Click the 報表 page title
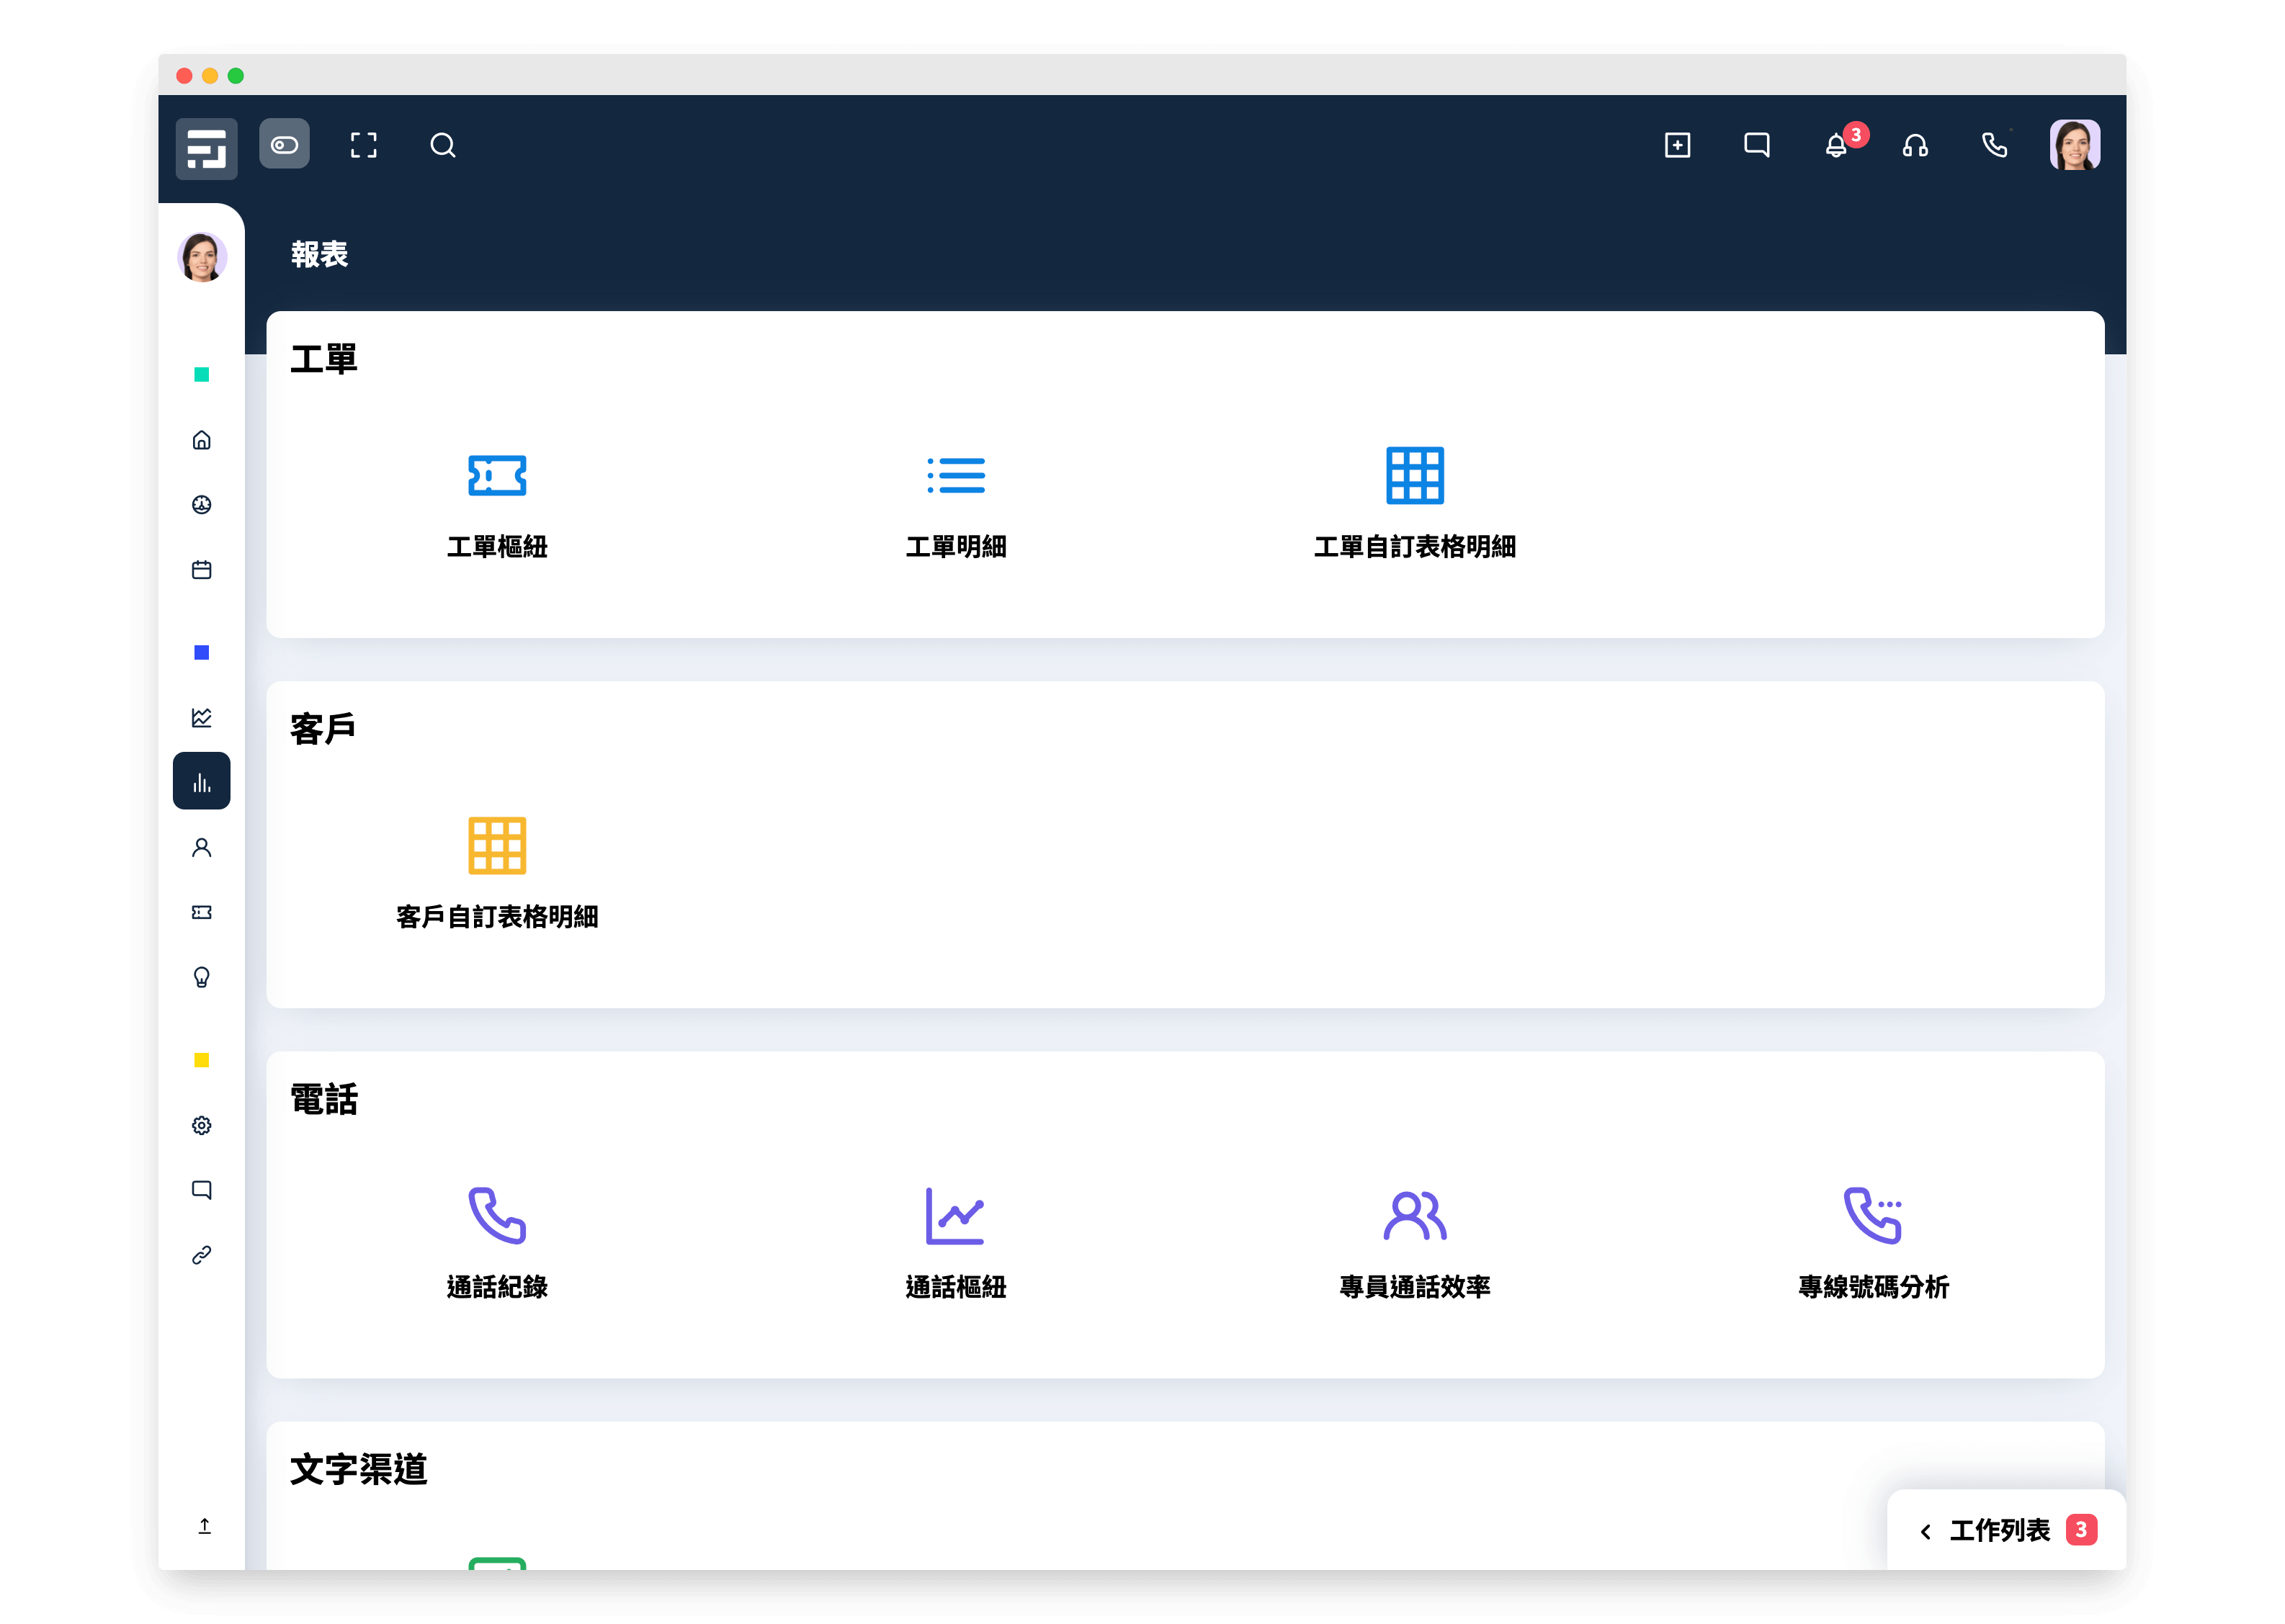The image size is (2285, 1624). pos(319,254)
